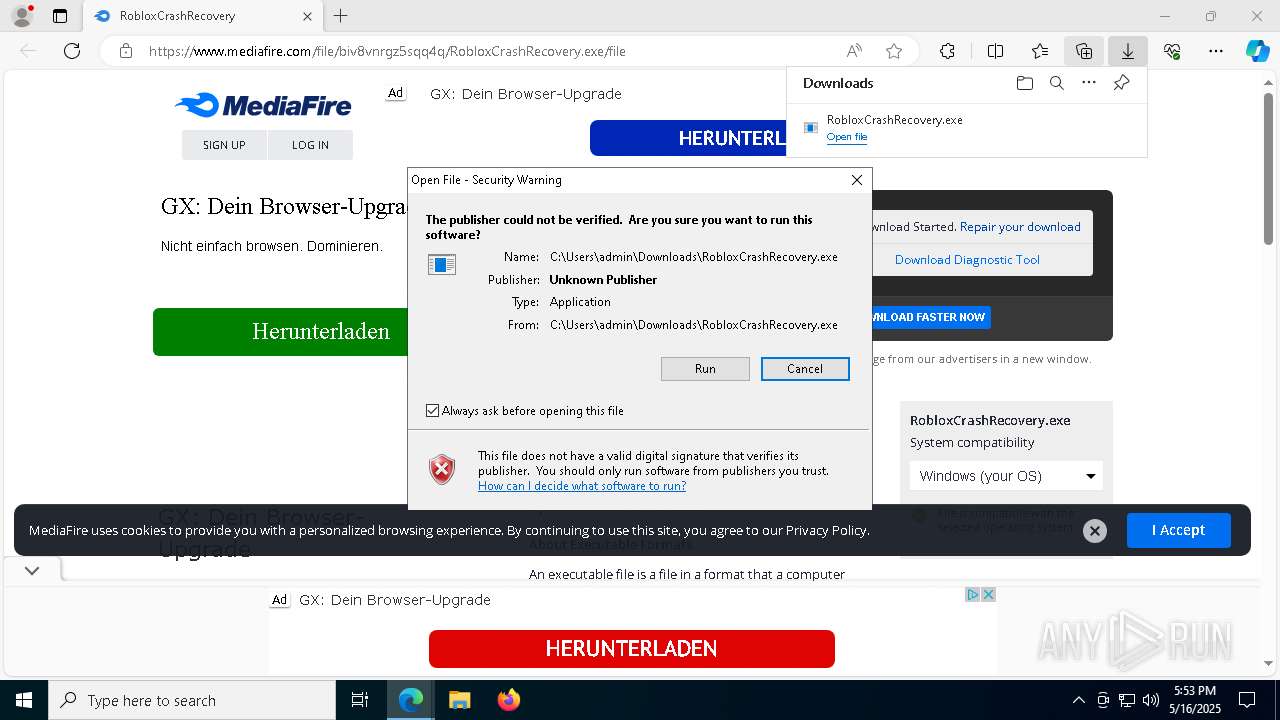Open Download Diagnostic Tool link
1280x720 pixels.
click(x=967, y=260)
